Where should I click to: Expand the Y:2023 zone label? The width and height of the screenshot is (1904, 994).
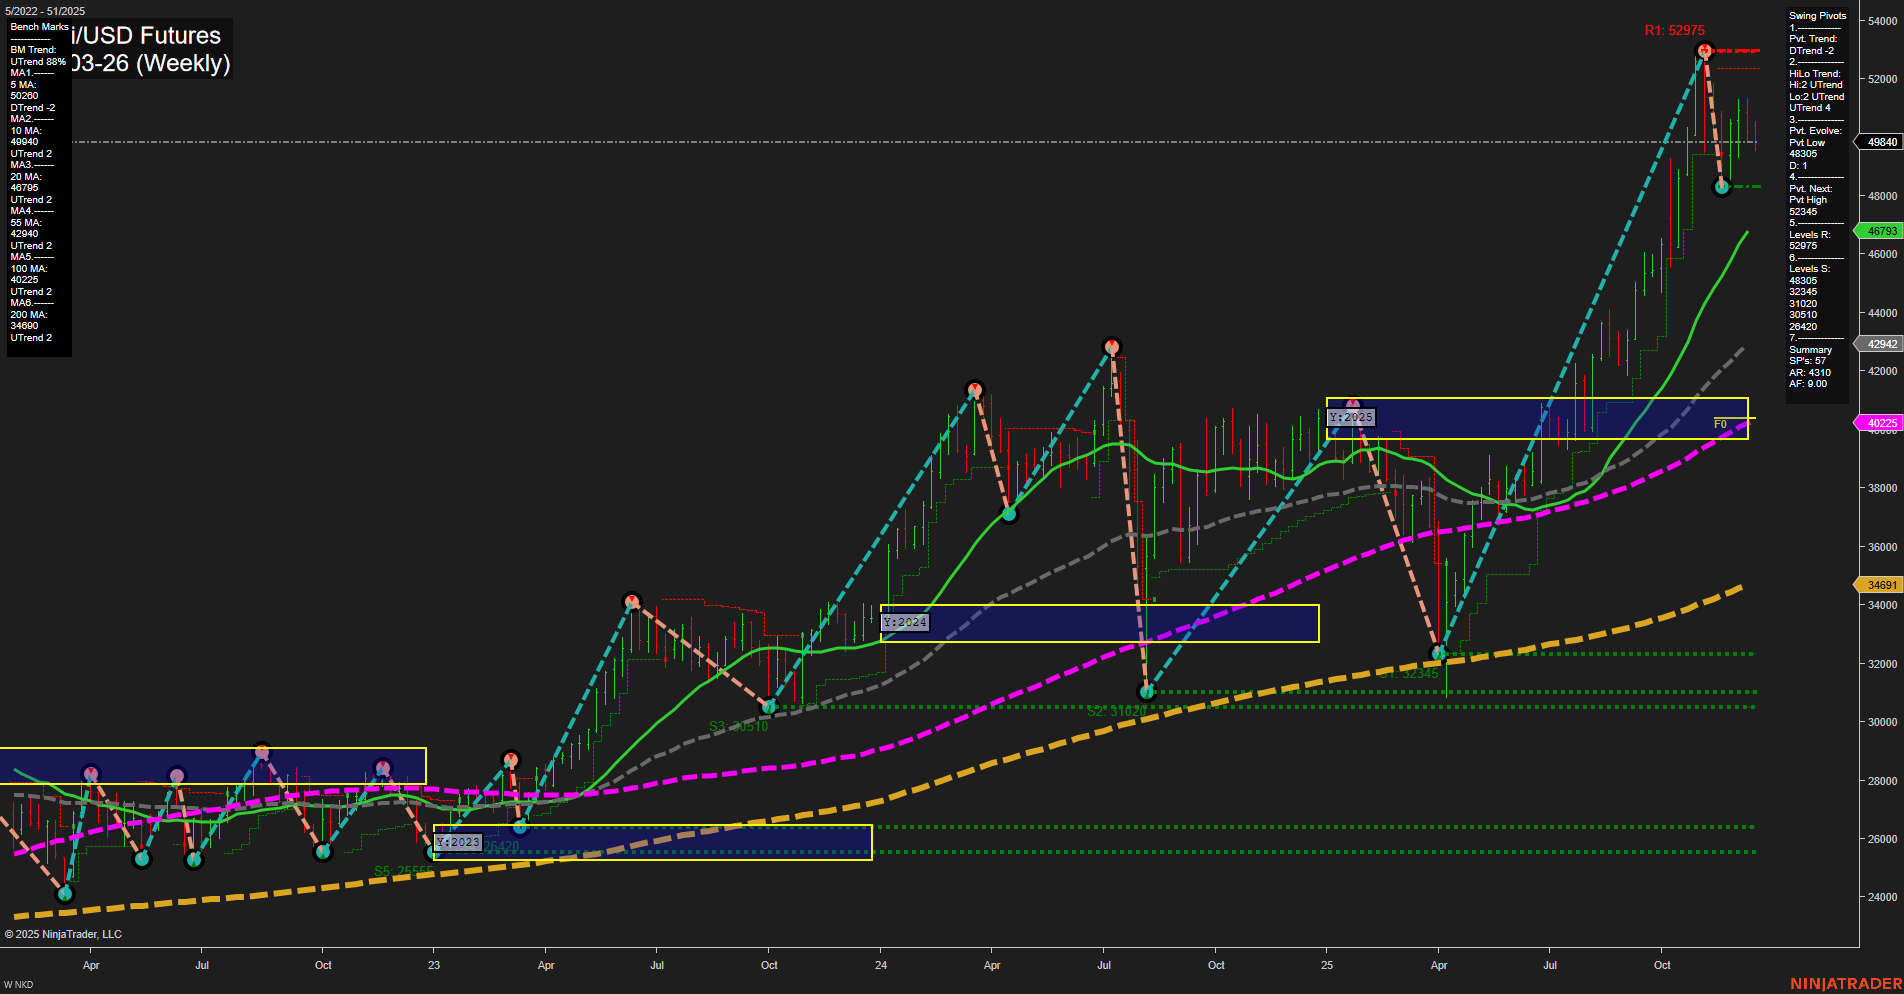click(459, 842)
